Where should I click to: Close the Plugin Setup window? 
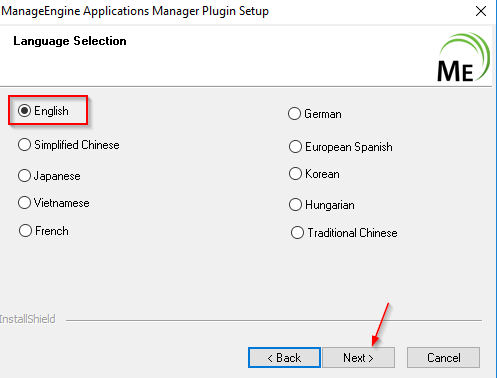[x=481, y=11]
